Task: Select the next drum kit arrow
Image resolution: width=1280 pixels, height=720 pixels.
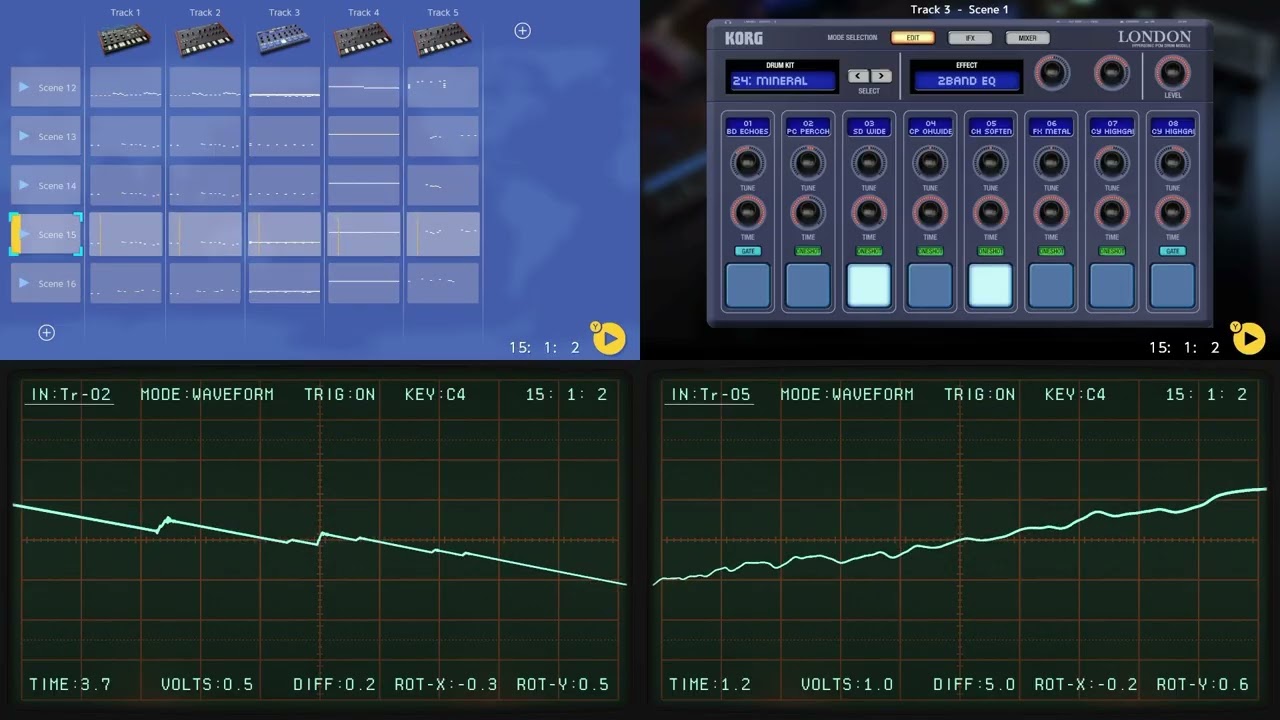Action: pyautogui.click(x=880, y=76)
